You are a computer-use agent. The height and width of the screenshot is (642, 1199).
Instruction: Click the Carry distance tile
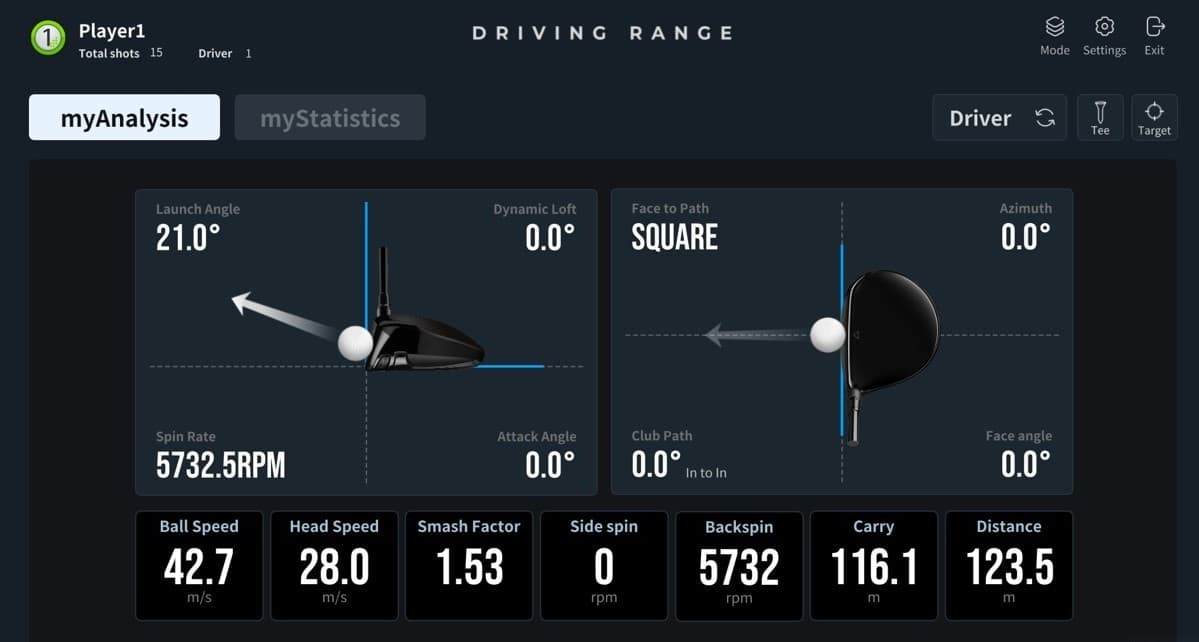pyautogui.click(x=874, y=566)
